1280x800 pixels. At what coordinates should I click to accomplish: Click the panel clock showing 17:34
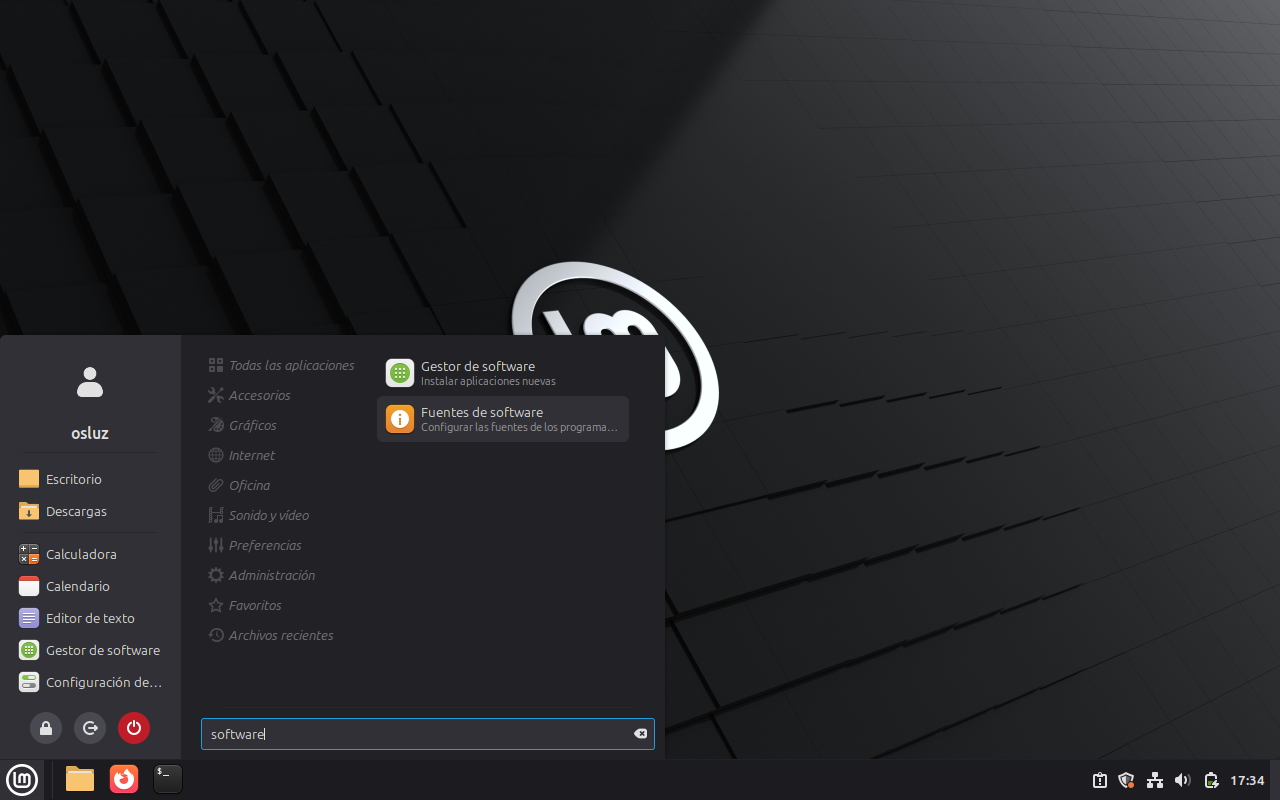coord(1247,780)
